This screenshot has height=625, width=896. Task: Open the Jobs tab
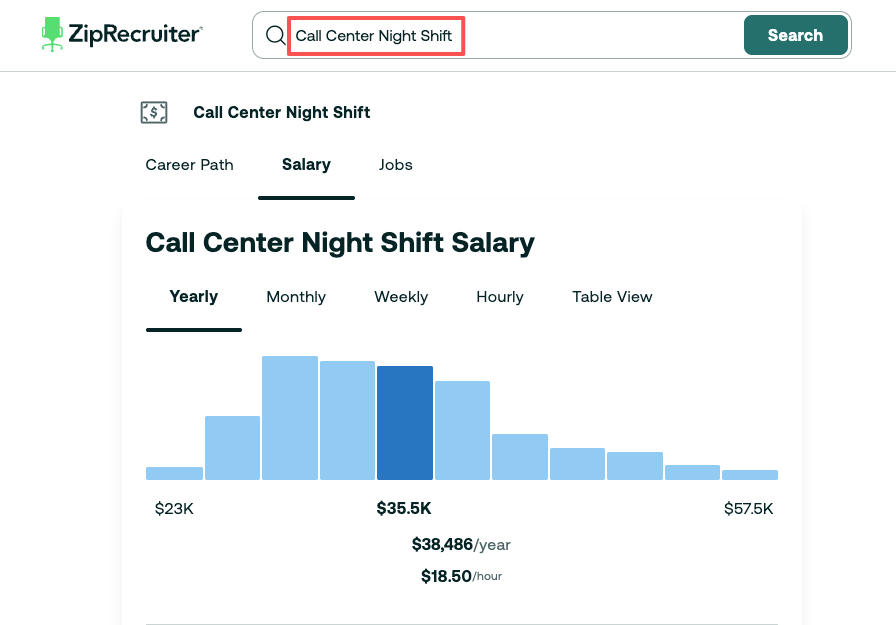coord(395,164)
